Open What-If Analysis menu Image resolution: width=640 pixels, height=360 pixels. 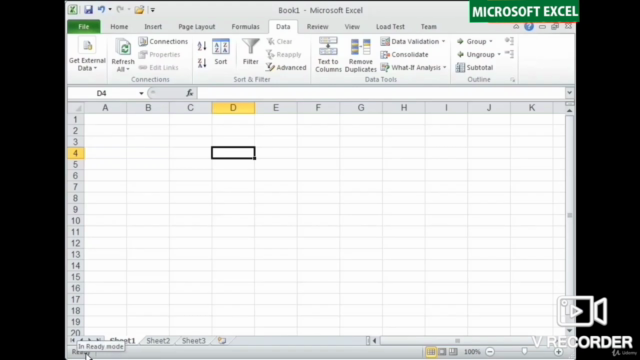click(x=413, y=67)
